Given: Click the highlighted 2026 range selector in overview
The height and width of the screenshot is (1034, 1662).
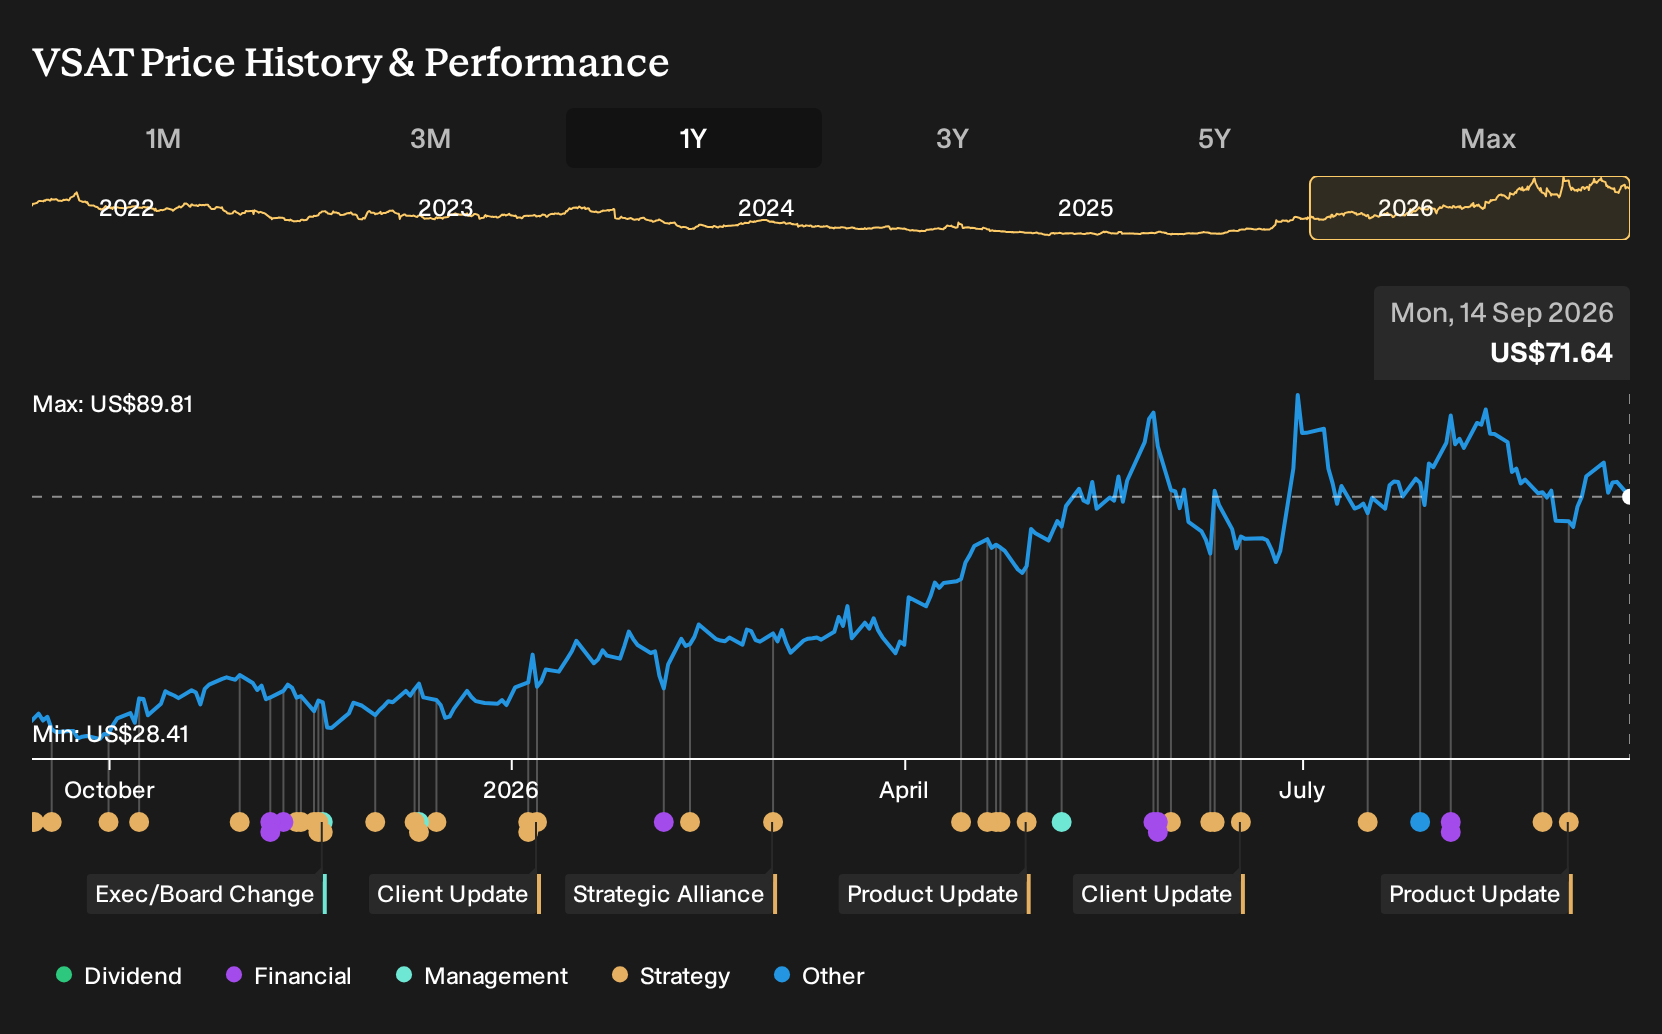Looking at the screenshot, I should pos(1469,208).
